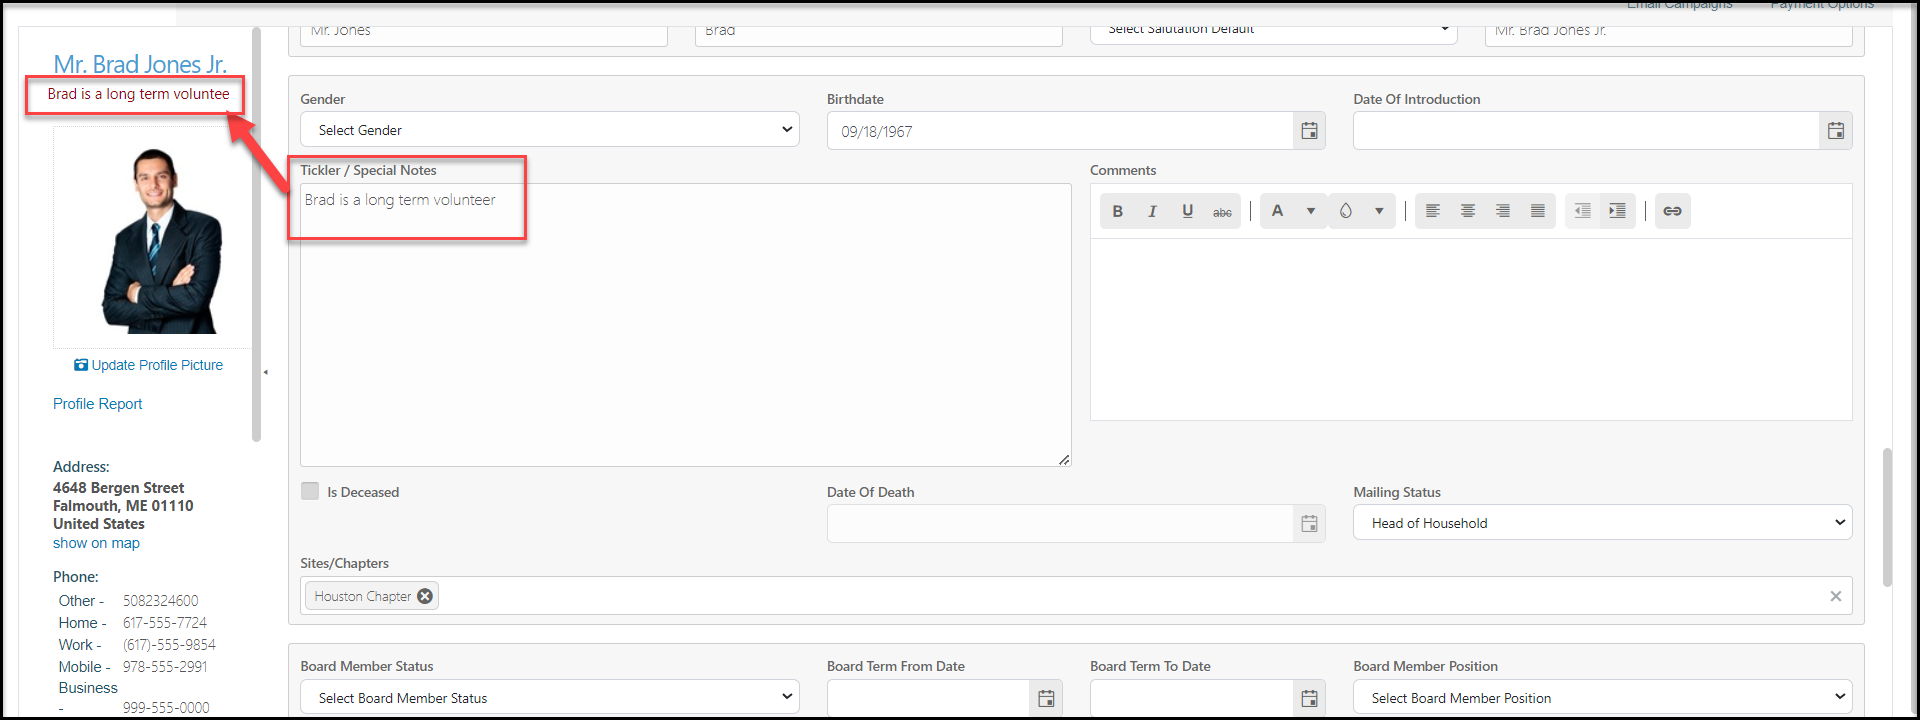
Task: Open Select Board Member Position dropdown
Action: [x=1602, y=697]
